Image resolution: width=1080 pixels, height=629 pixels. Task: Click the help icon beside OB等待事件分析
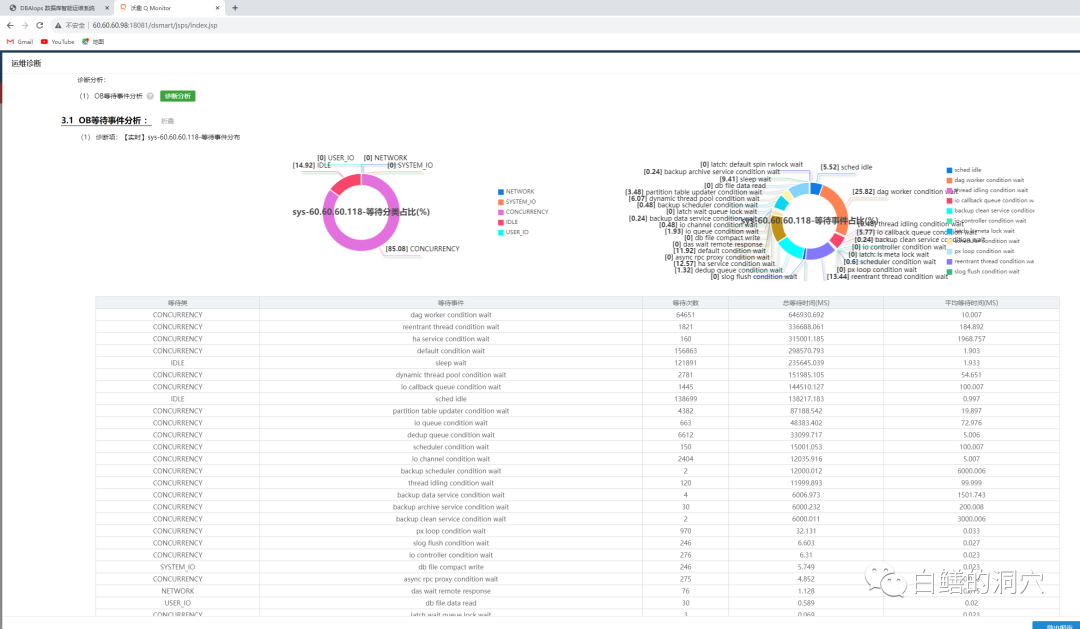150,96
